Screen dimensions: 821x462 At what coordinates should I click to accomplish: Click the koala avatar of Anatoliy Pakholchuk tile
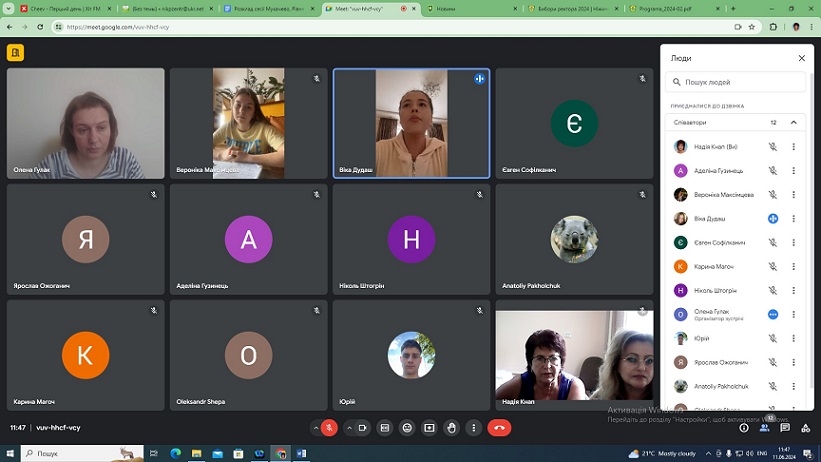point(574,239)
